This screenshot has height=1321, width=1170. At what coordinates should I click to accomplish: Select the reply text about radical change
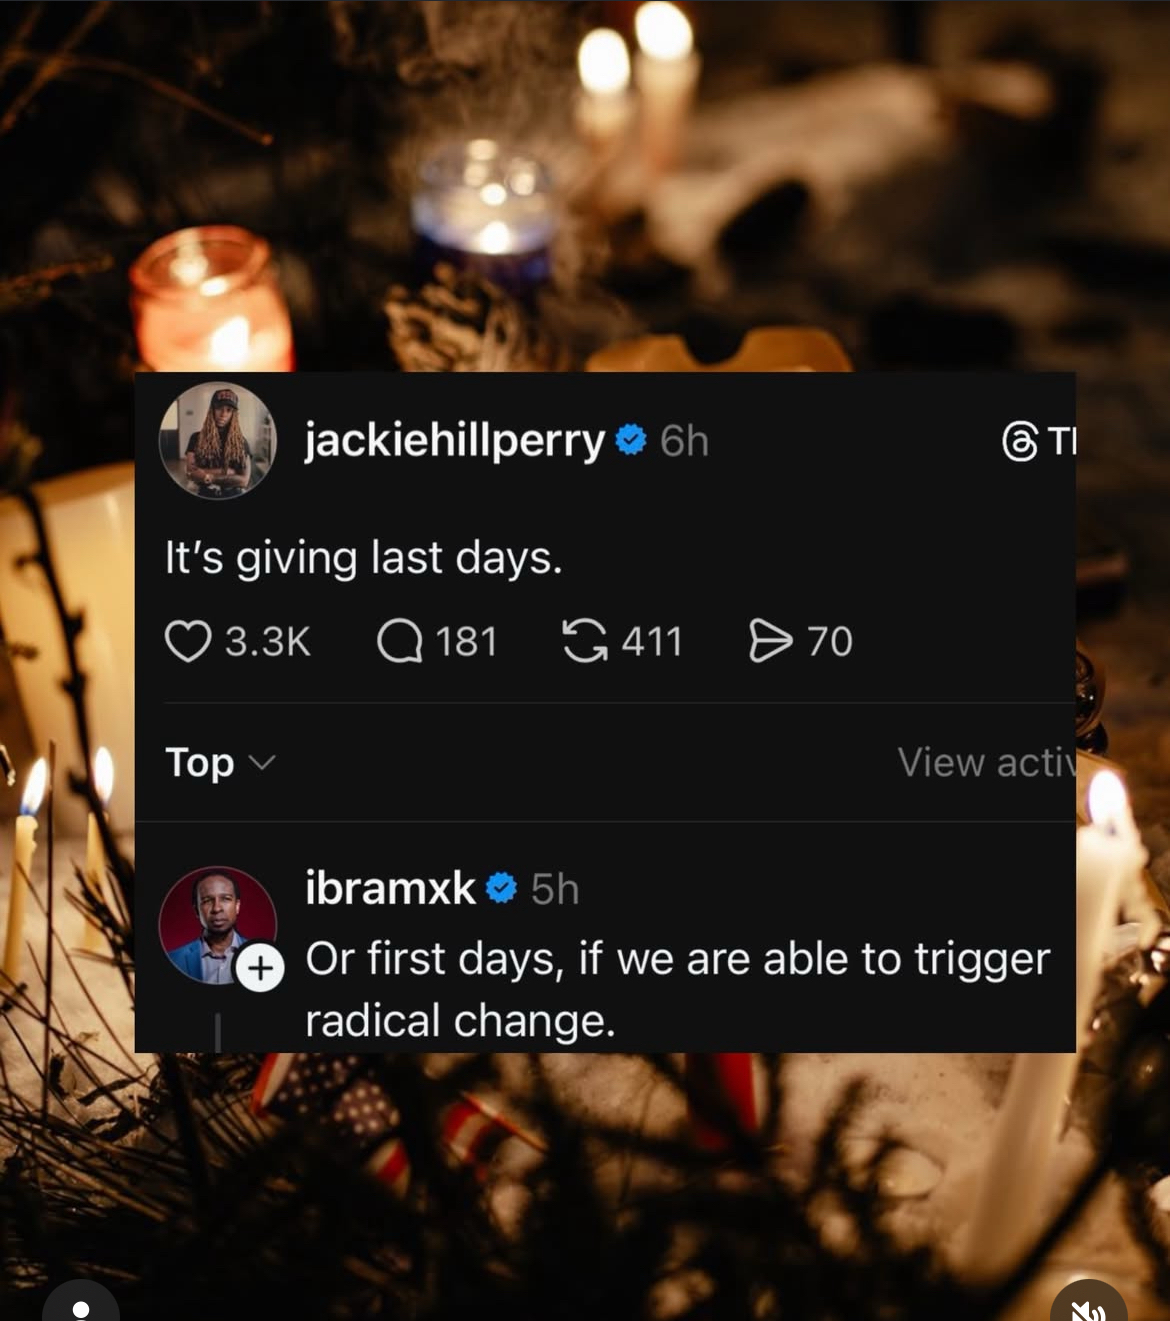pos(677,990)
